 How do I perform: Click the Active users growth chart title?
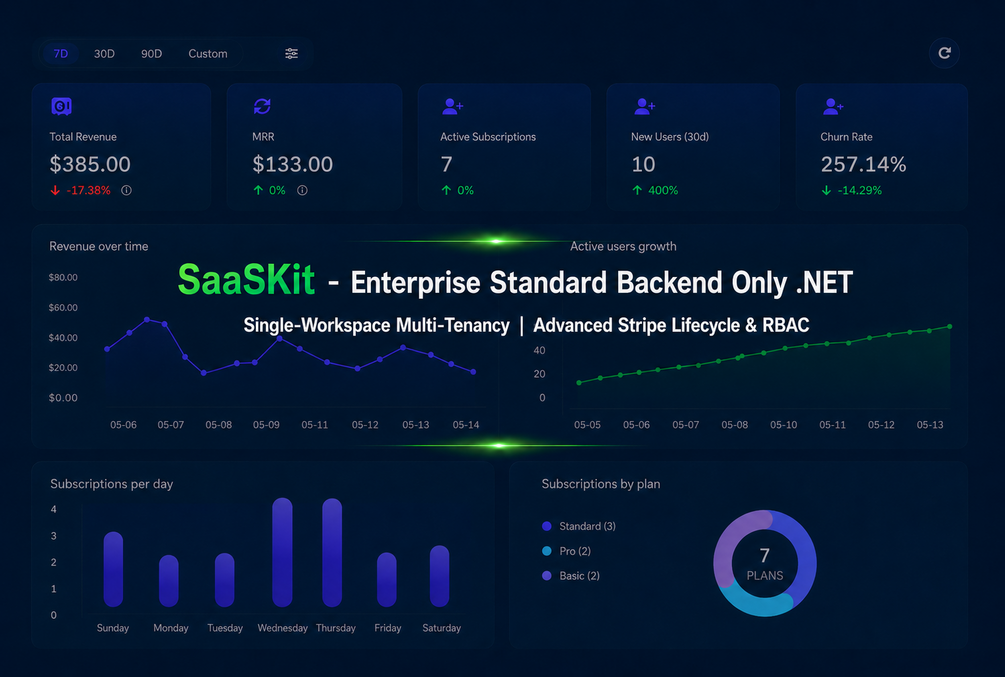pos(623,246)
